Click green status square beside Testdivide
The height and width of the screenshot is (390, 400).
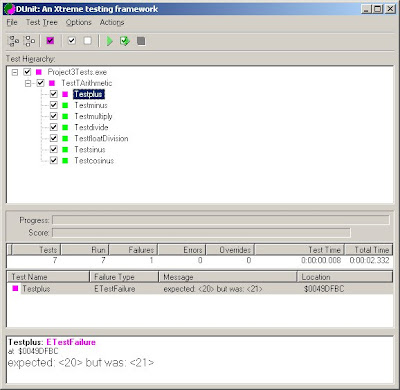coord(65,127)
